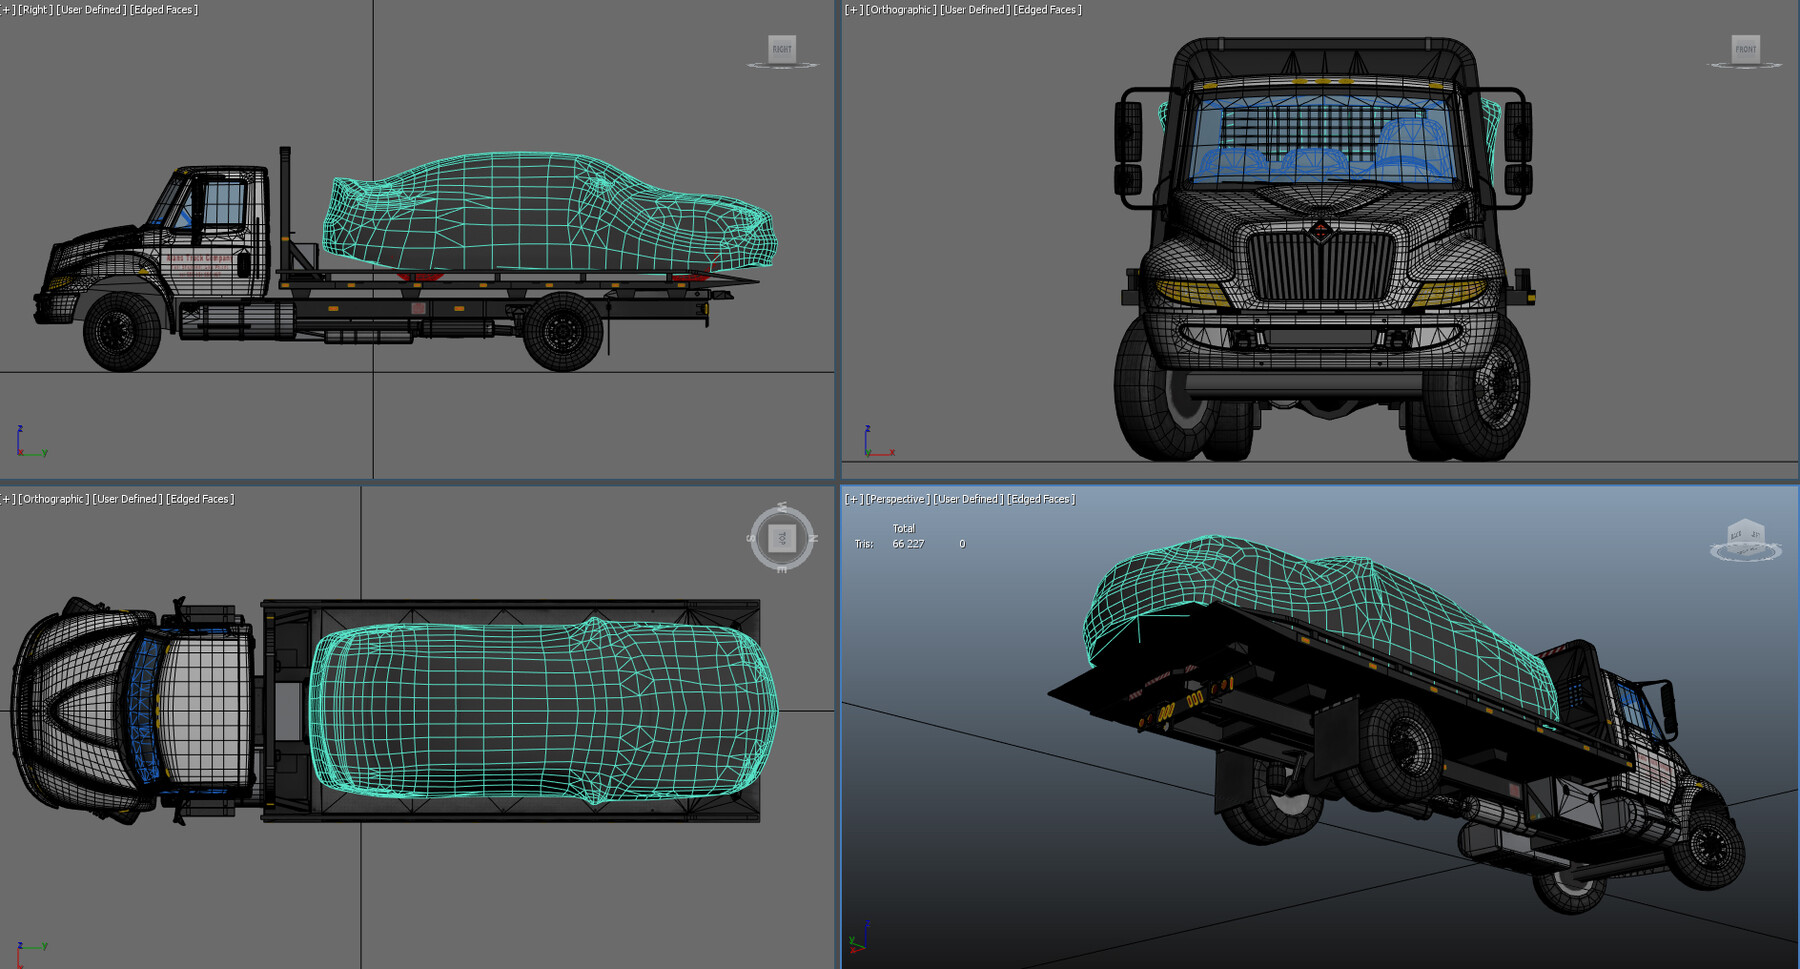Open [User Defined] menu in the Right viewport
This screenshot has height=969, width=1800.
click(x=91, y=10)
